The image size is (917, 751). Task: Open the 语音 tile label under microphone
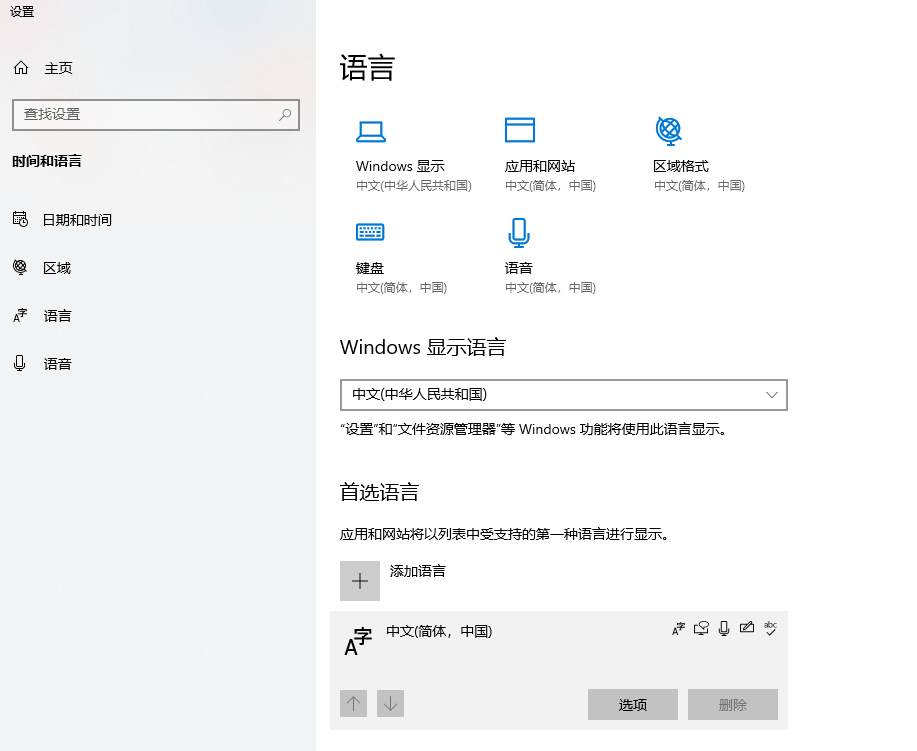point(519,268)
